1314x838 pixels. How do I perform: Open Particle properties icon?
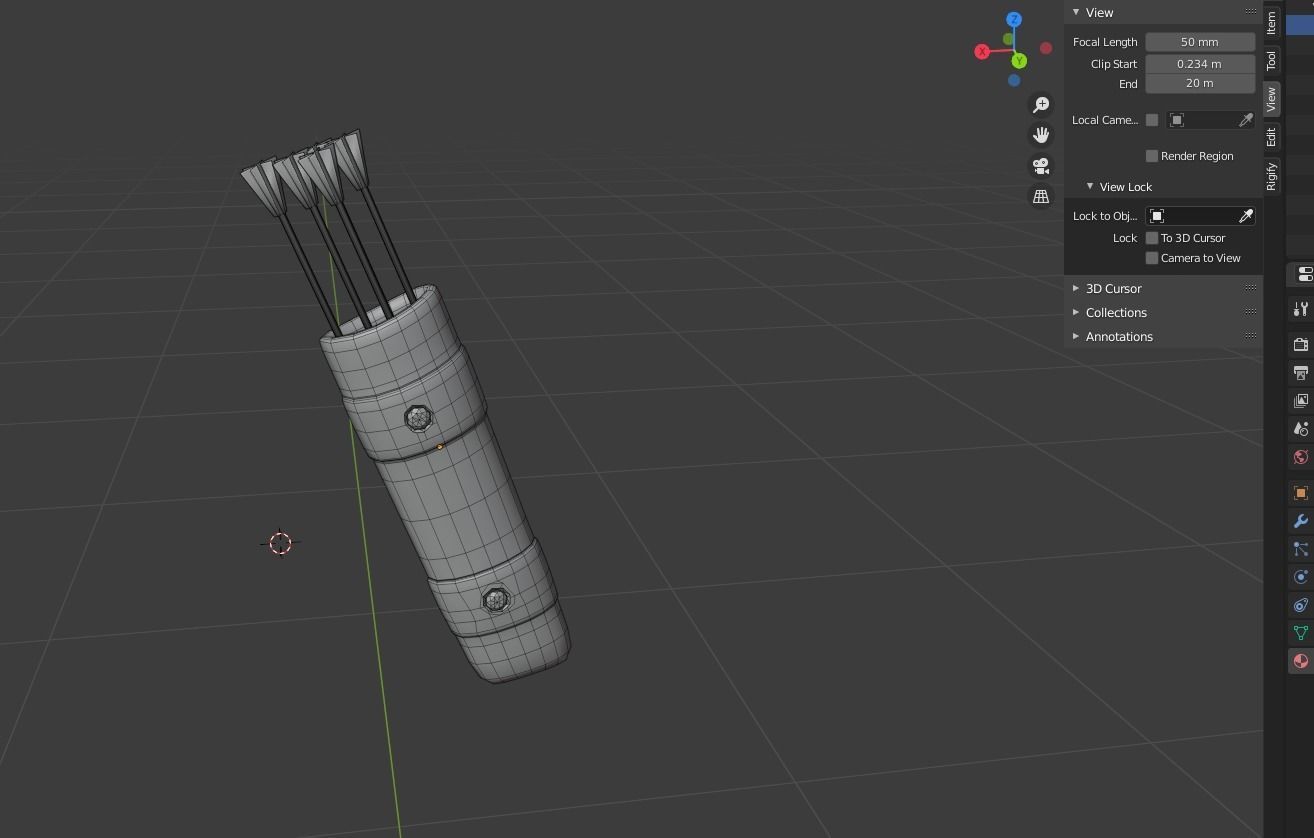[1300, 549]
